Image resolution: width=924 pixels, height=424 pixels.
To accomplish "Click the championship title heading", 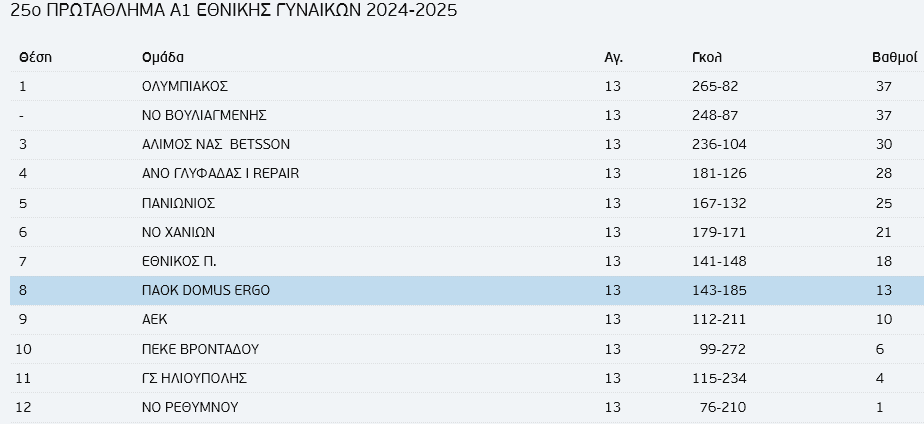I will [234, 10].
